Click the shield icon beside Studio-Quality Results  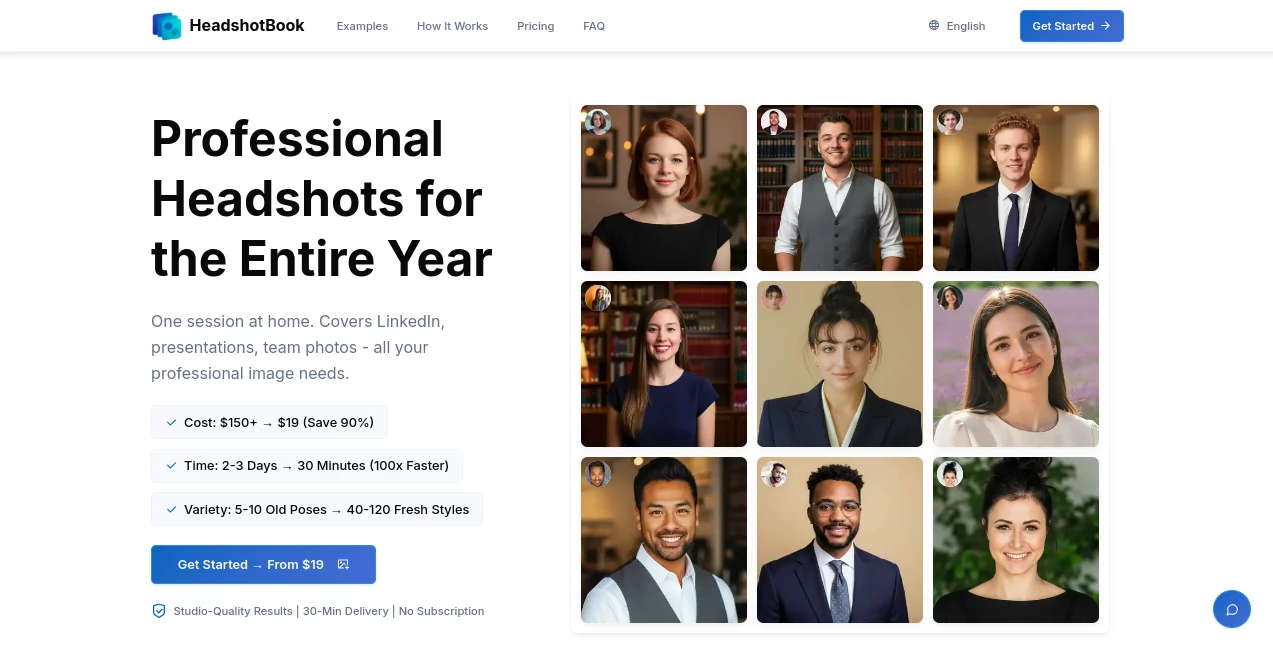(159, 610)
